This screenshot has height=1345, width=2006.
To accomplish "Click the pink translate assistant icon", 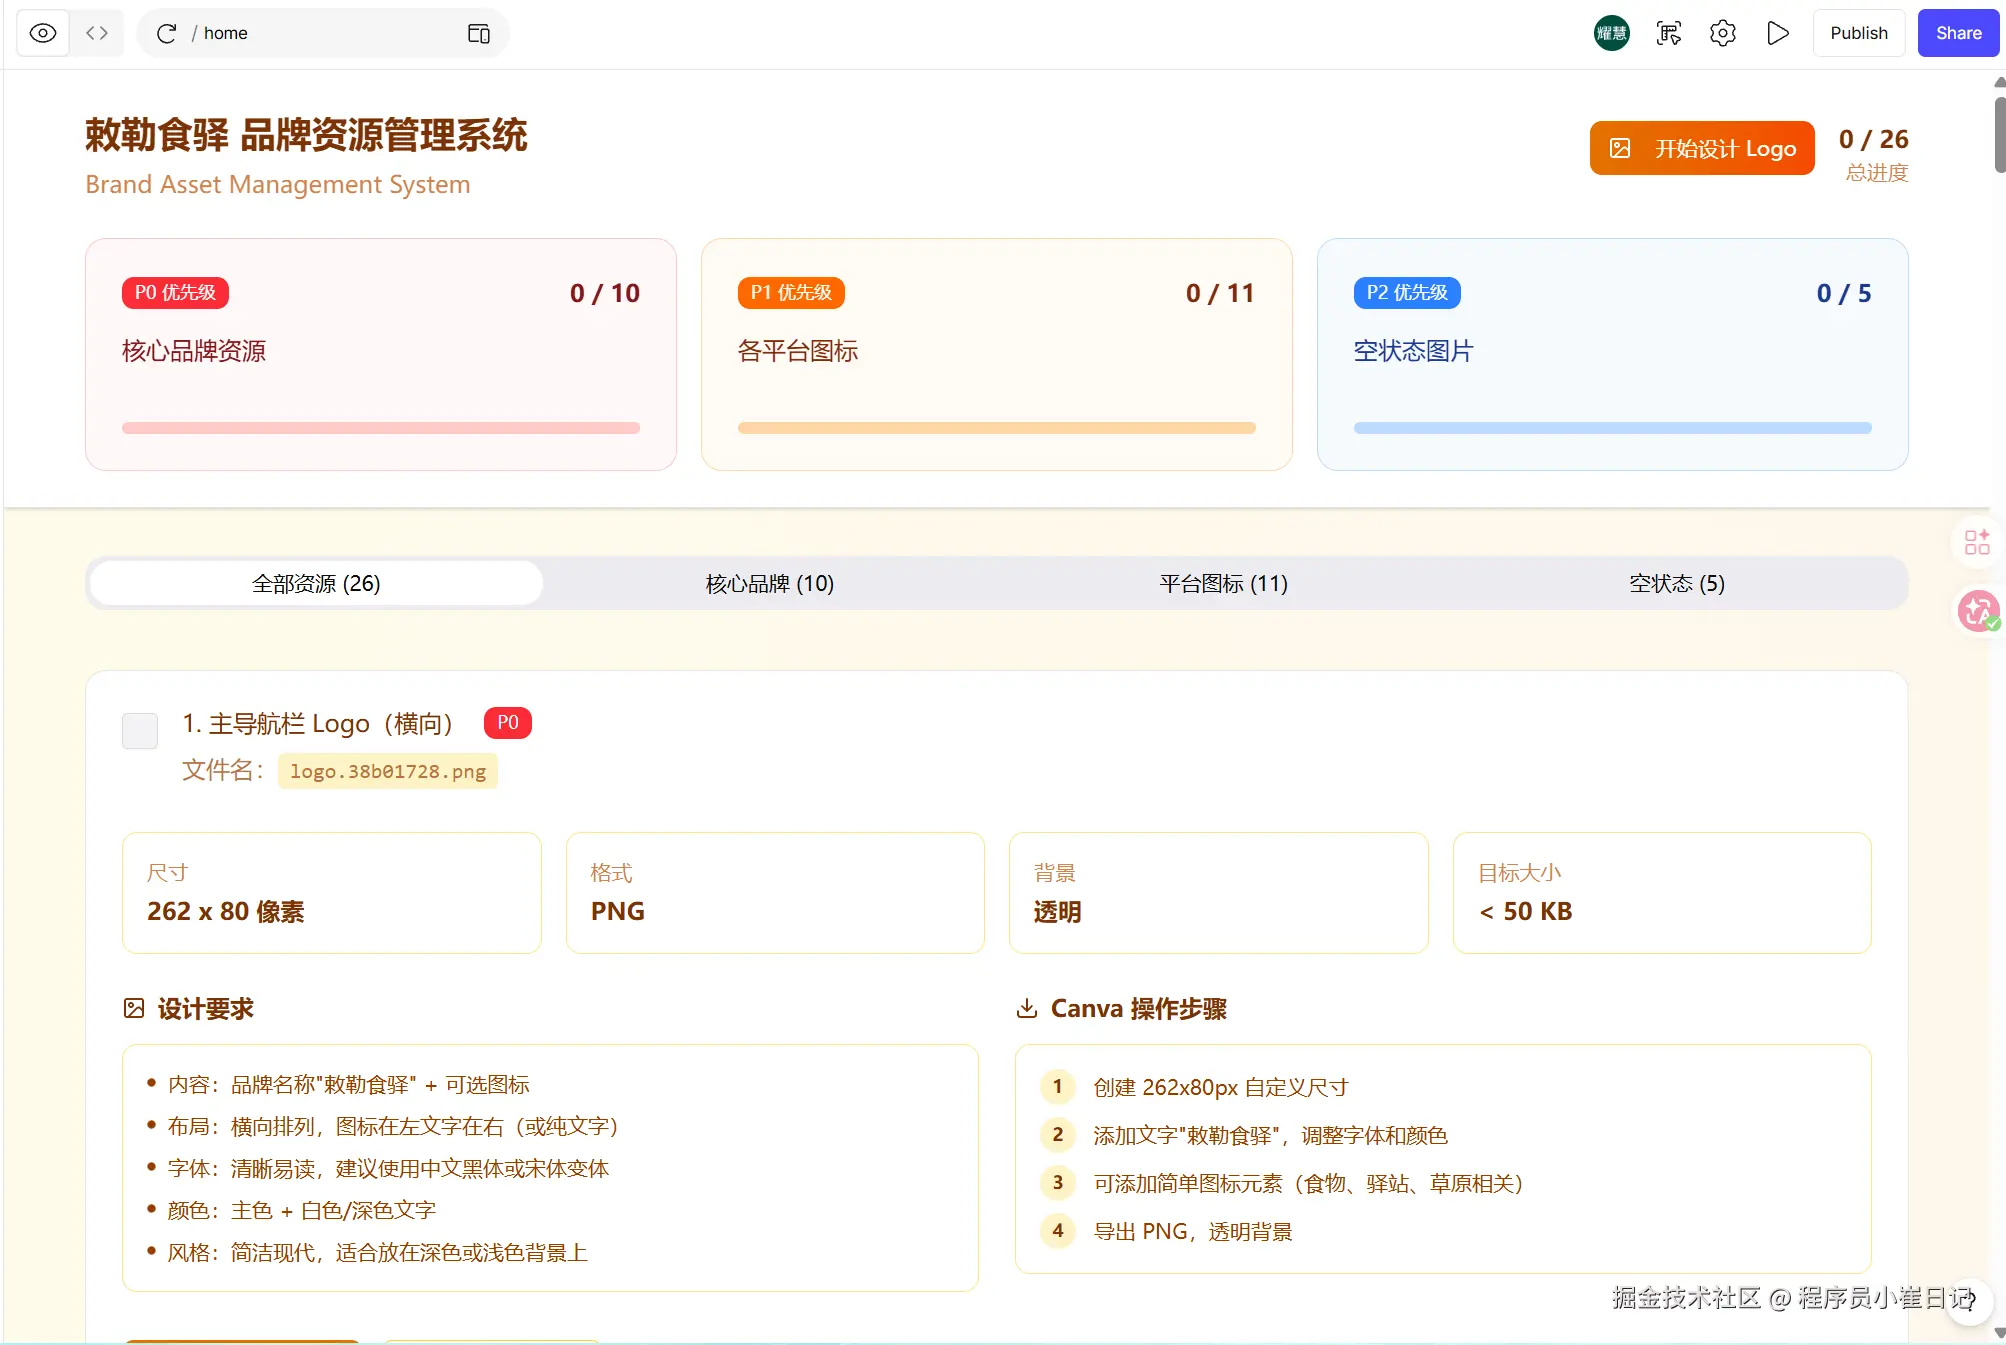I will [x=1977, y=611].
